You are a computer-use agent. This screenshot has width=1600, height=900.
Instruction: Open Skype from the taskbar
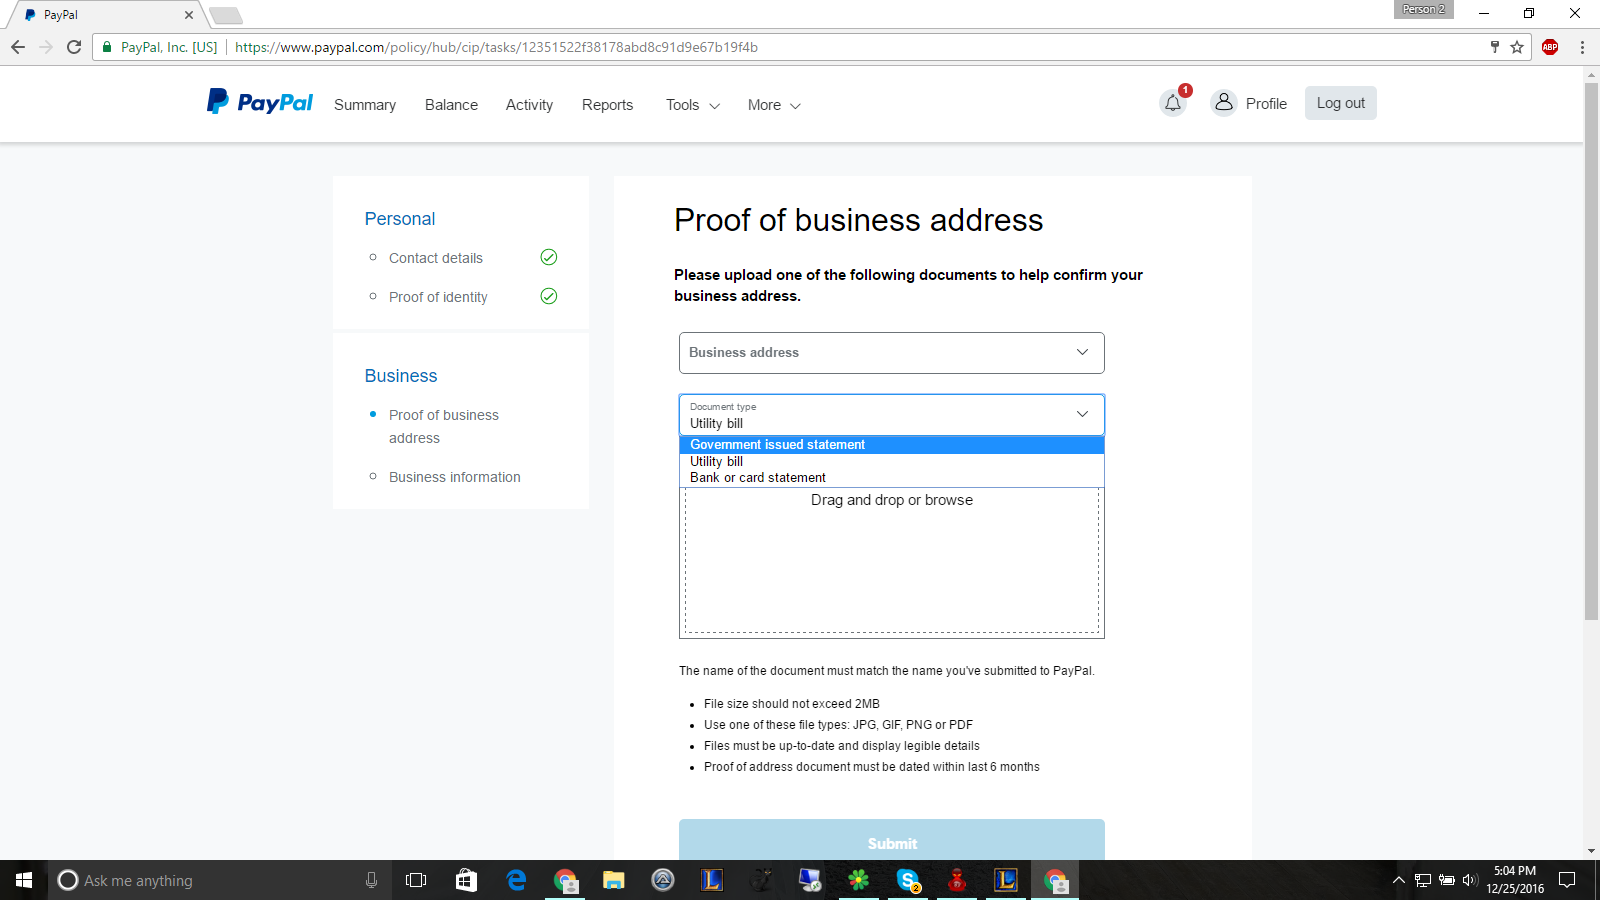coord(908,880)
